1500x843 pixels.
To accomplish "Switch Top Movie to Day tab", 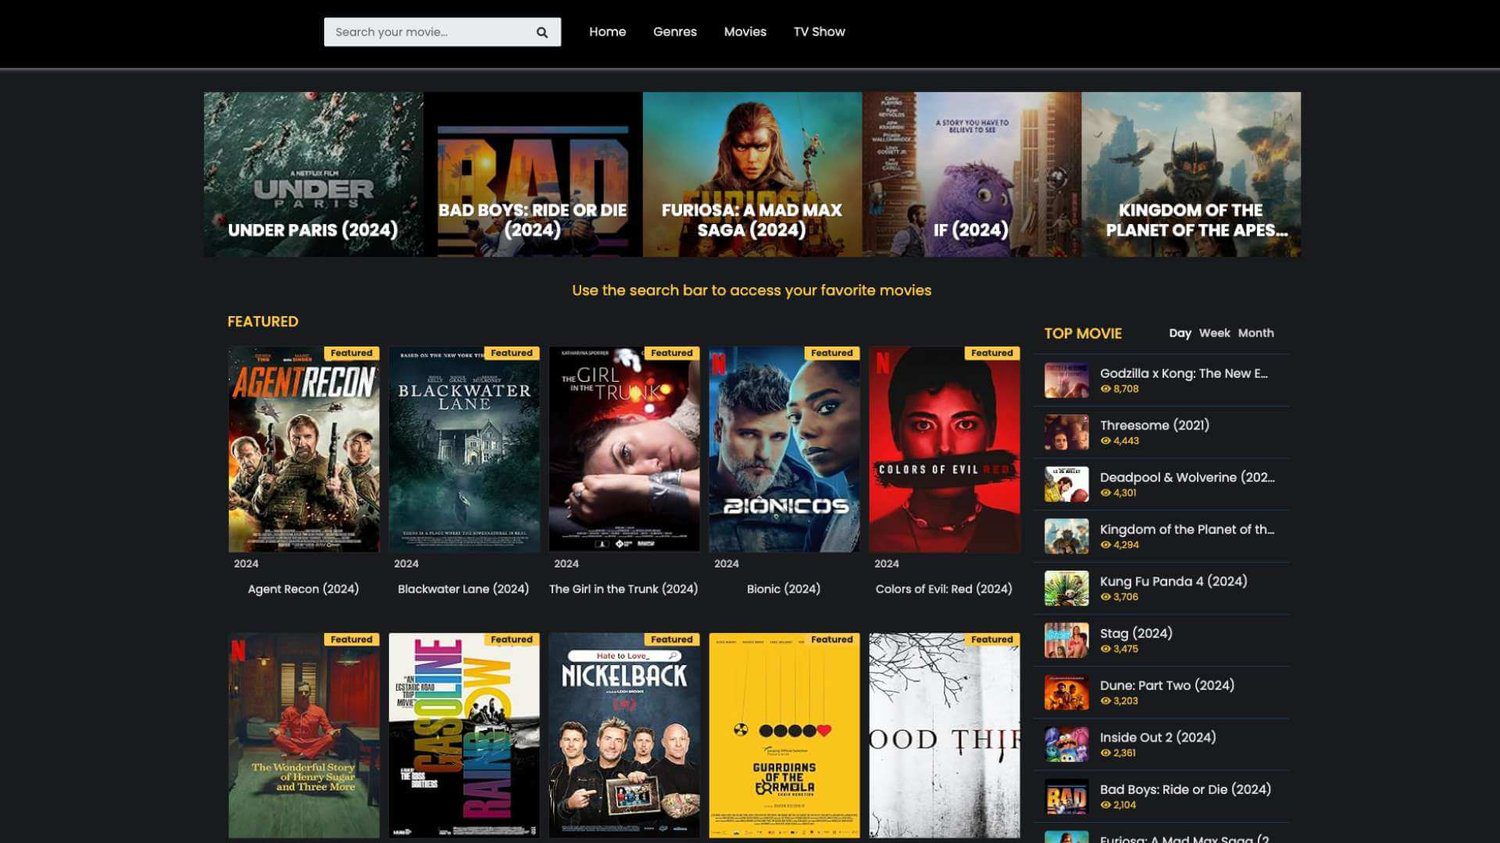I will [1180, 333].
